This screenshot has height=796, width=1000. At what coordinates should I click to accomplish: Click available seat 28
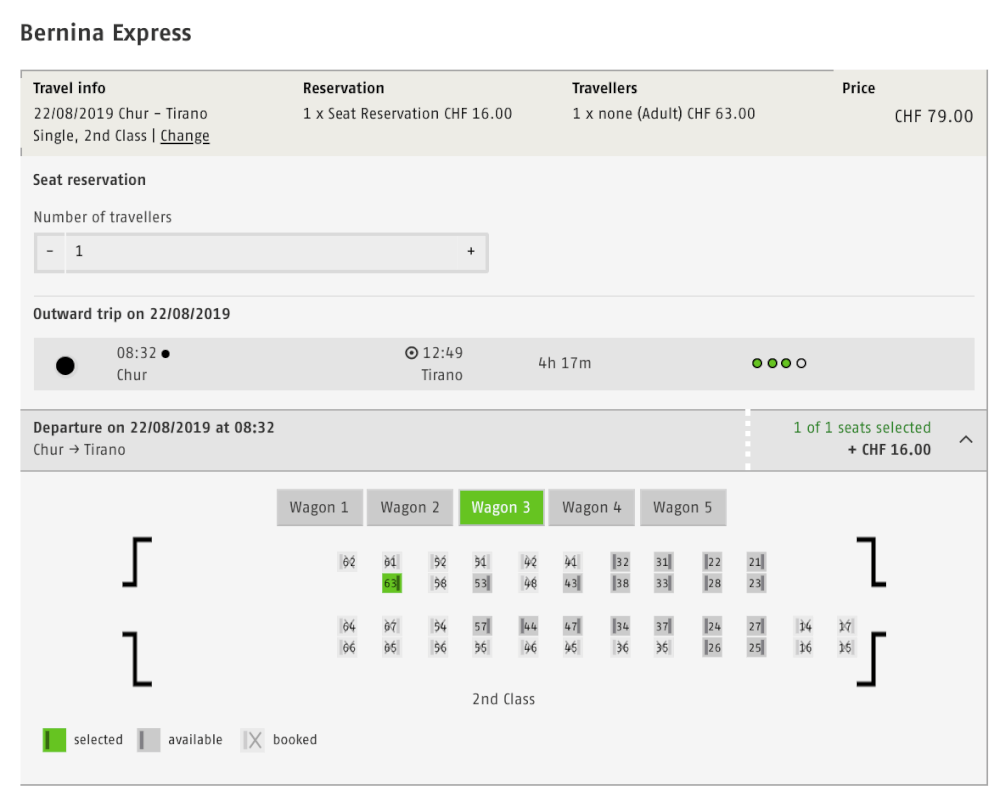click(x=712, y=583)
